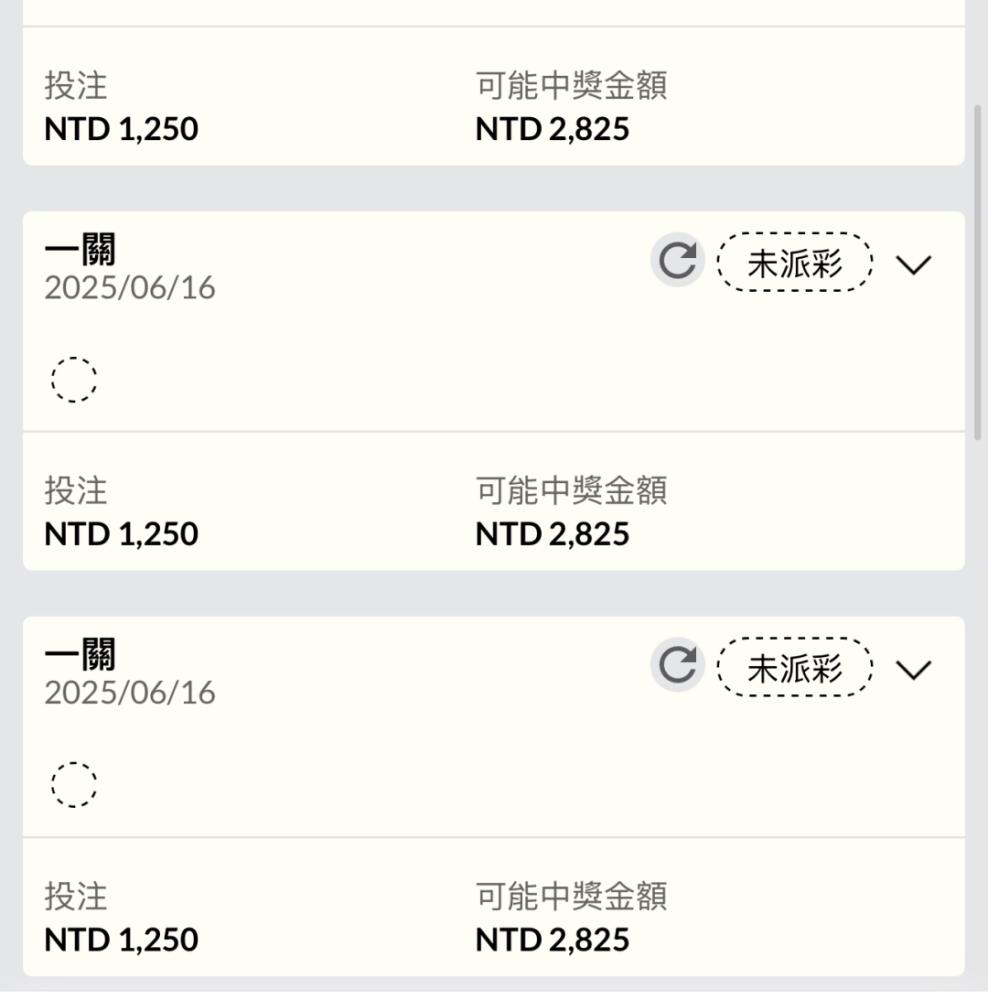Screen dimensions: 988x1000
Task: Click the 2025/06/16 date in the middle card
Action: pyautogui.click(x=129, y=288)
